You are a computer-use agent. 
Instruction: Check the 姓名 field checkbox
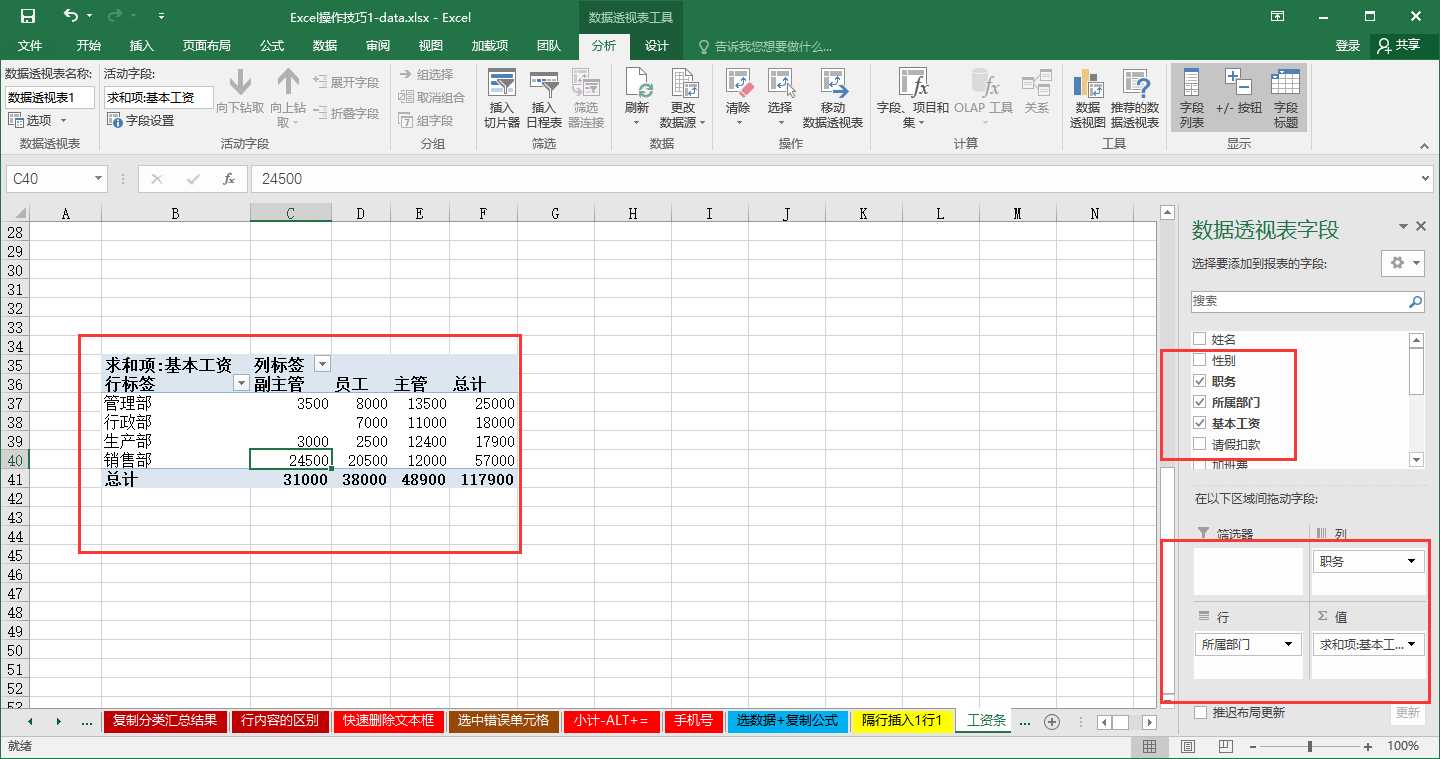(1200, 340)
